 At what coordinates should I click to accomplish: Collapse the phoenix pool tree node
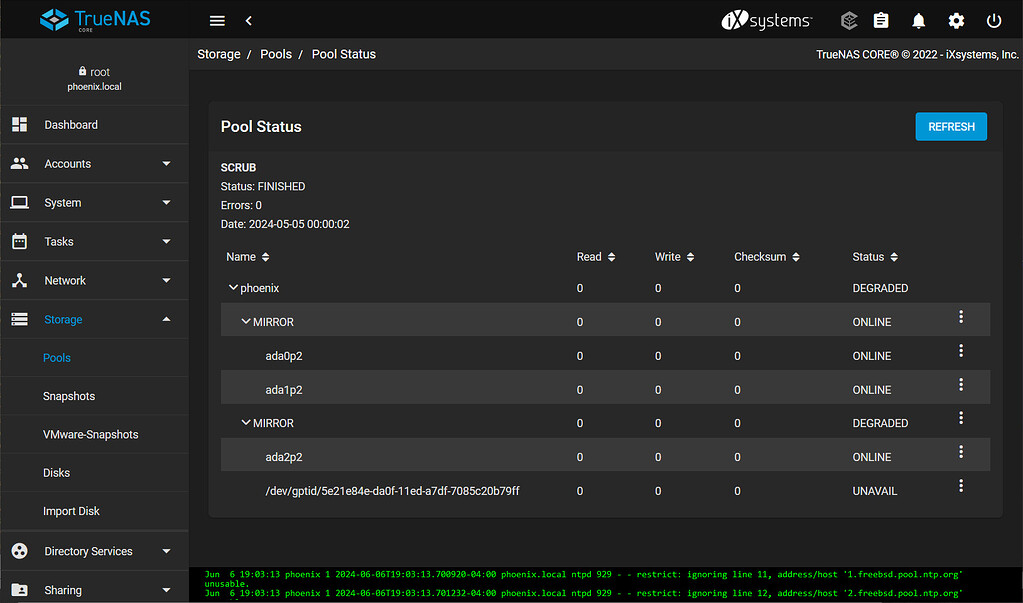tap(233, 288)
